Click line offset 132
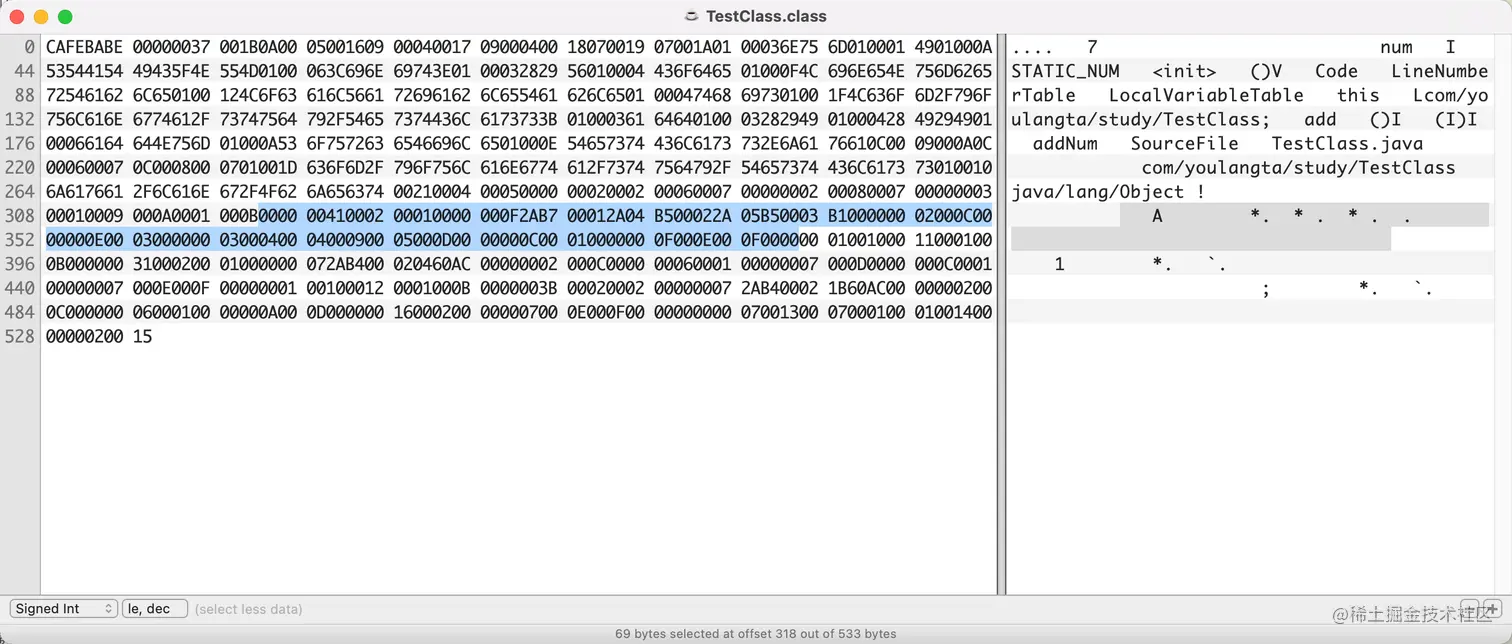The image size is (1512, 644). tap(21, 120)
